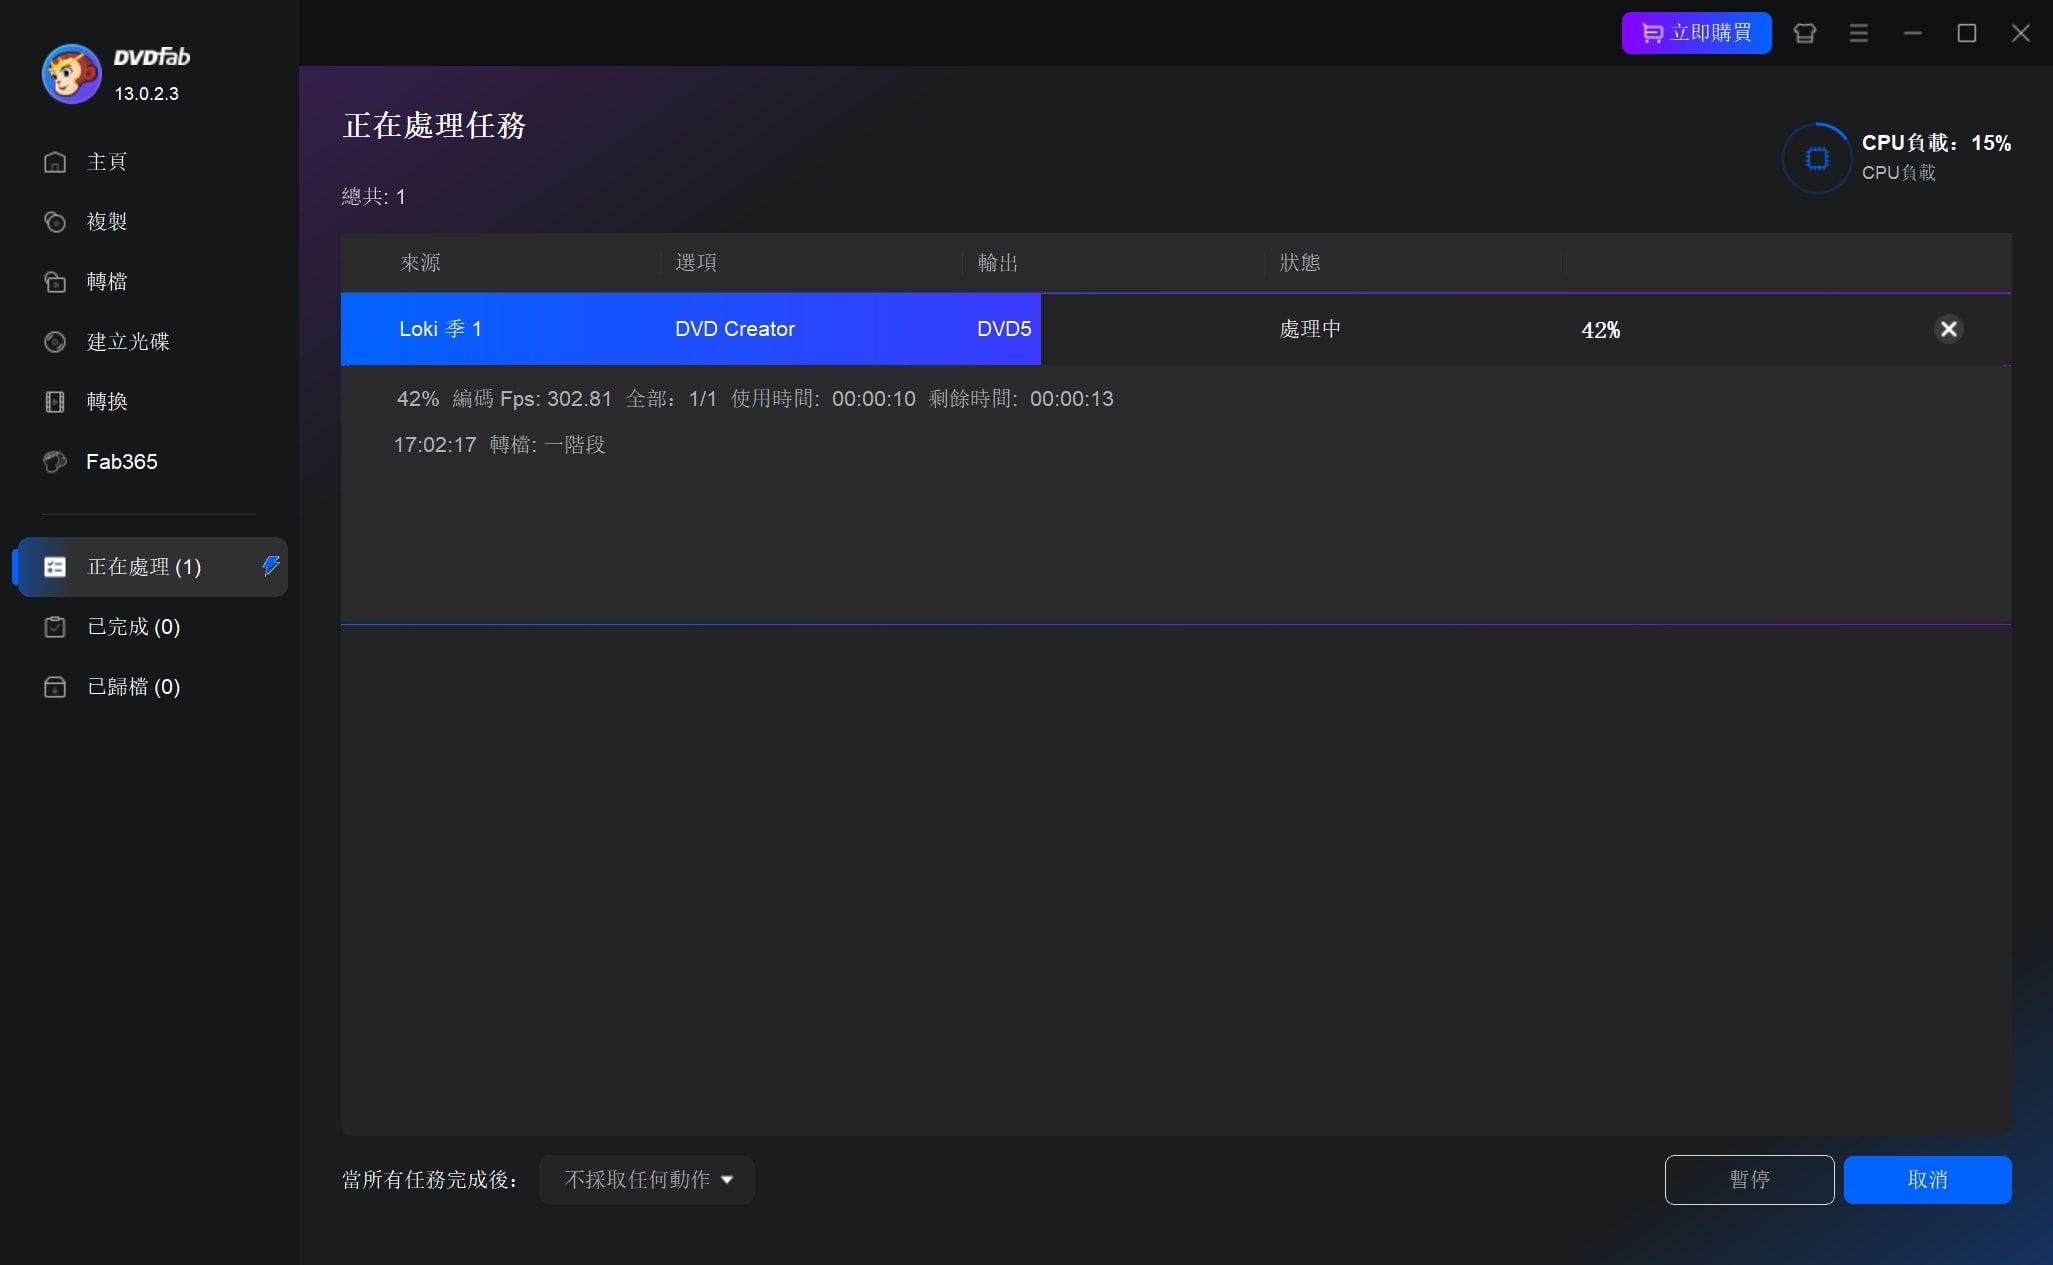Click the 剩餘時間: 00:00:13 detail
2053x1265 pixels.
click(x=1020, y=399)
